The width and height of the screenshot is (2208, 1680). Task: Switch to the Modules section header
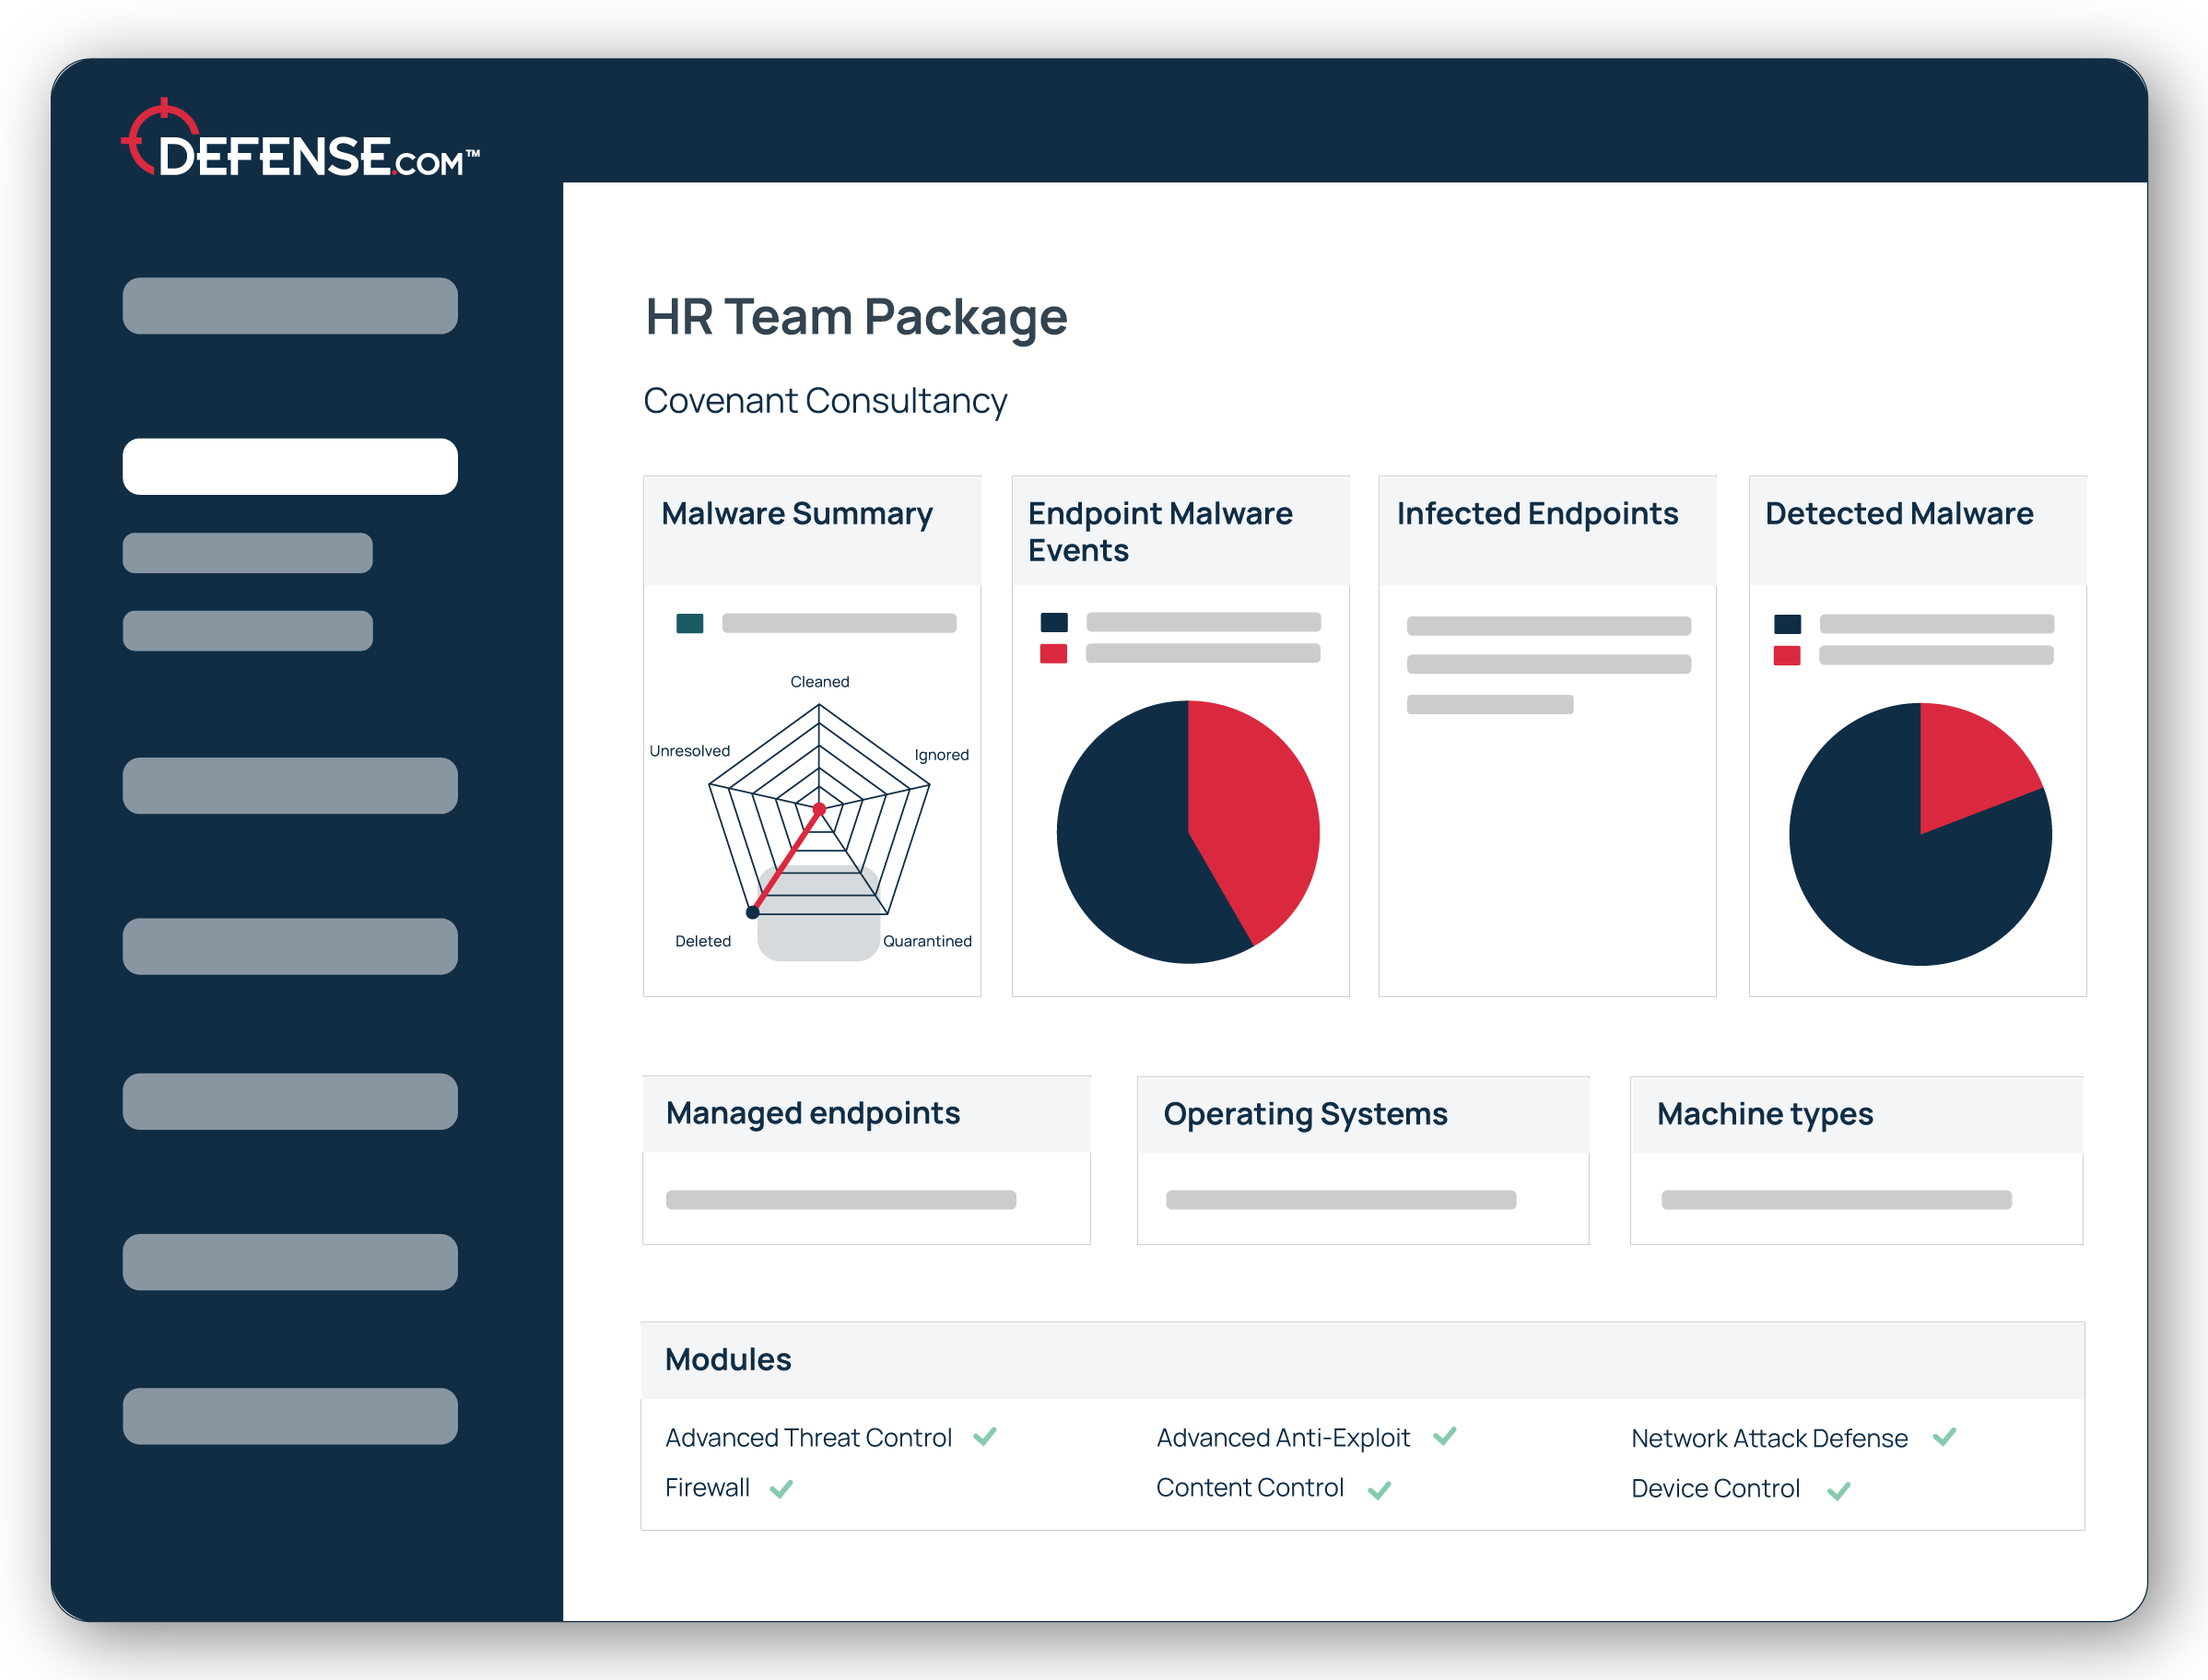[728, 1359]
